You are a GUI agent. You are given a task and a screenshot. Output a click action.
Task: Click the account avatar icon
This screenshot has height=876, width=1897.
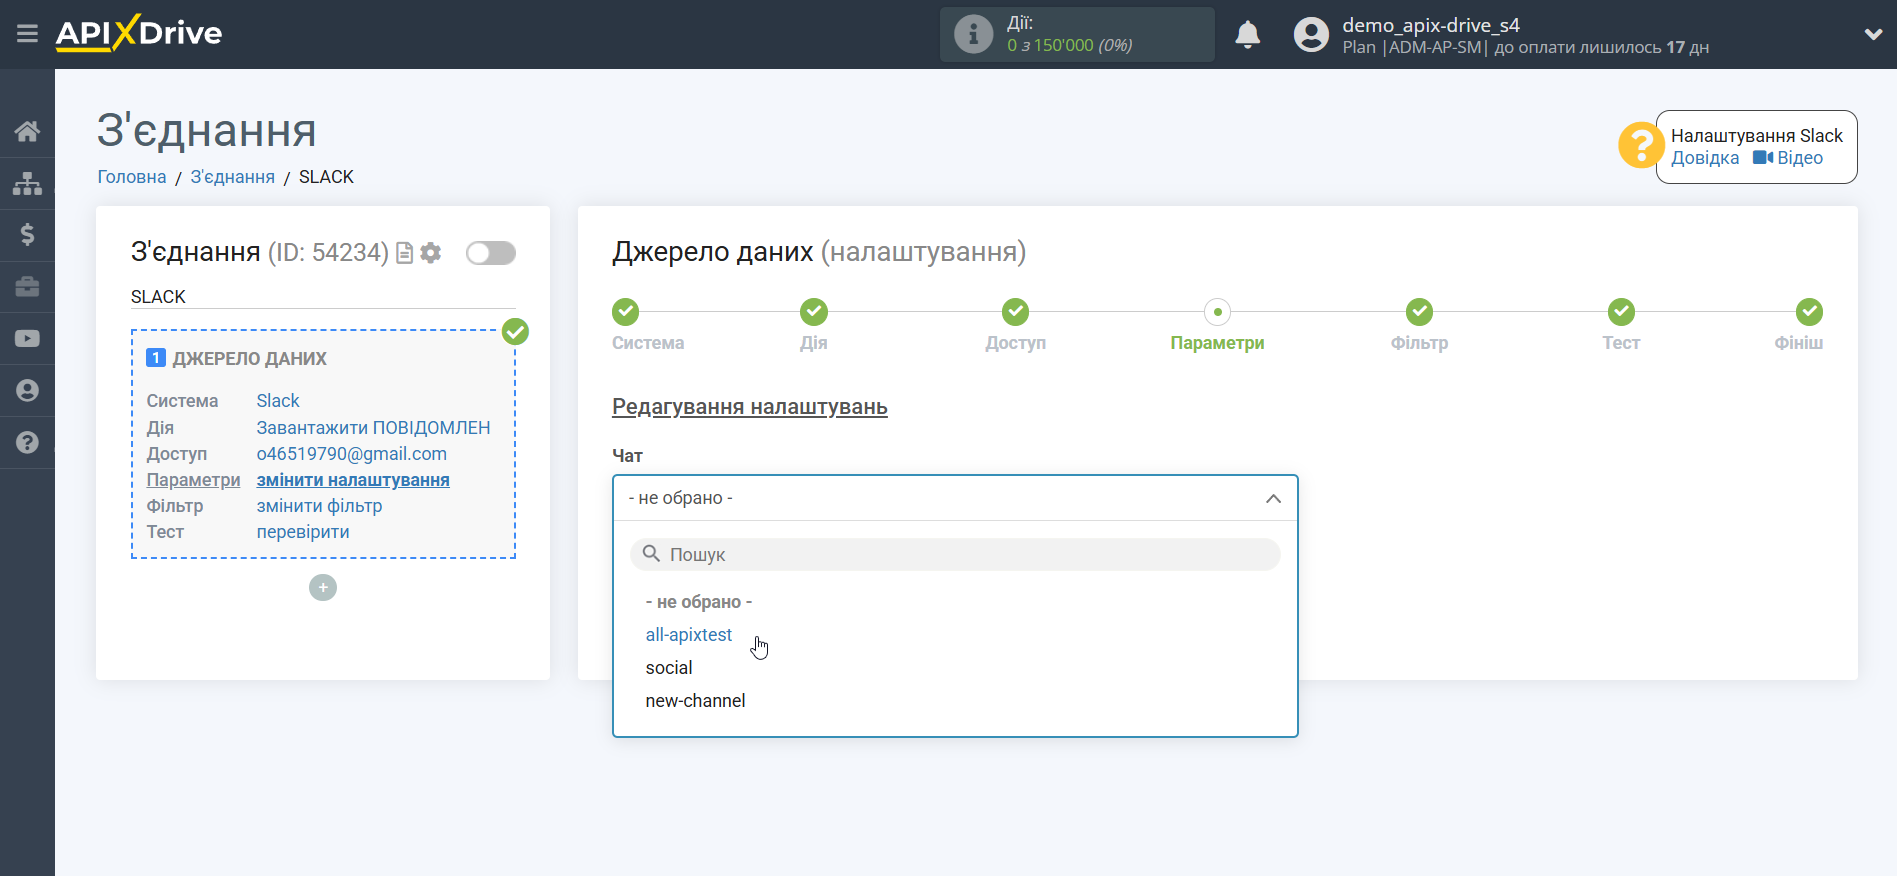1311,35
